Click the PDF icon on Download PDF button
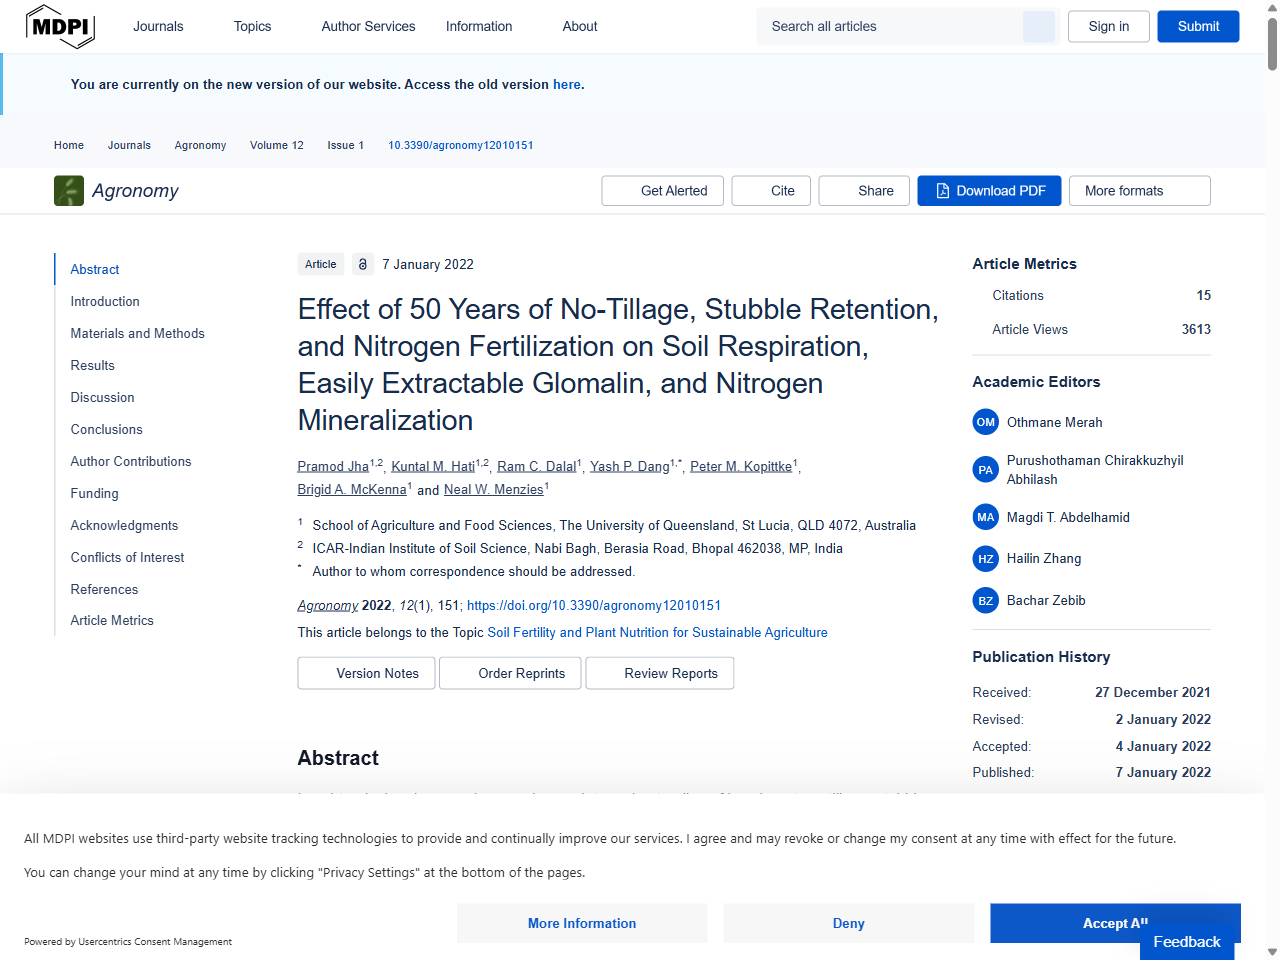 (941, 190)
